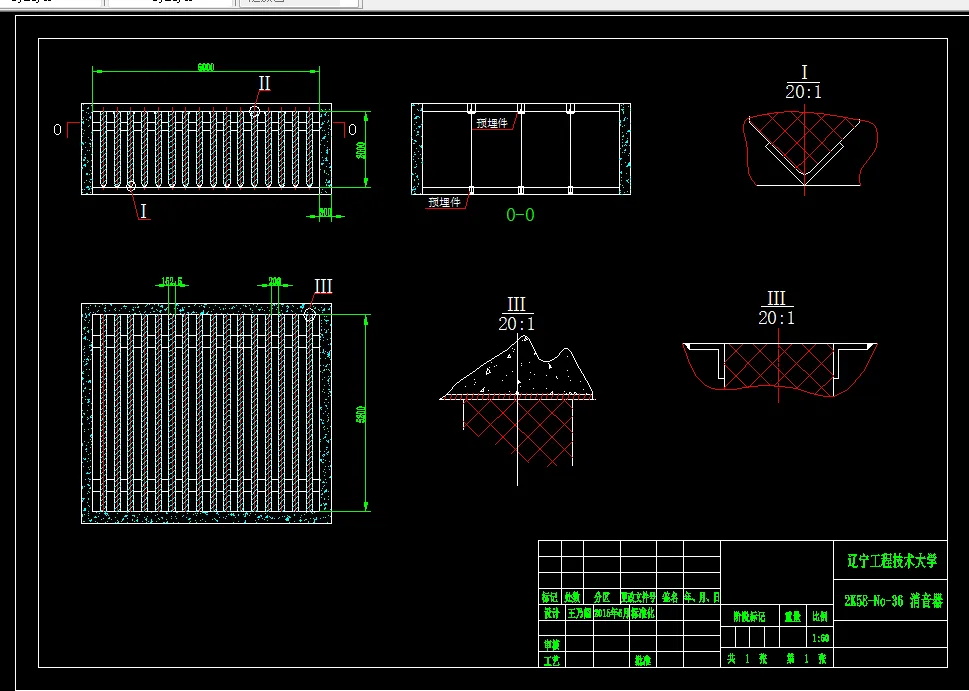Image resolution: width=969 pixels, height=691 pixels.
Task: Select the center III 20:1 detail title
Action: pos(517,314)
